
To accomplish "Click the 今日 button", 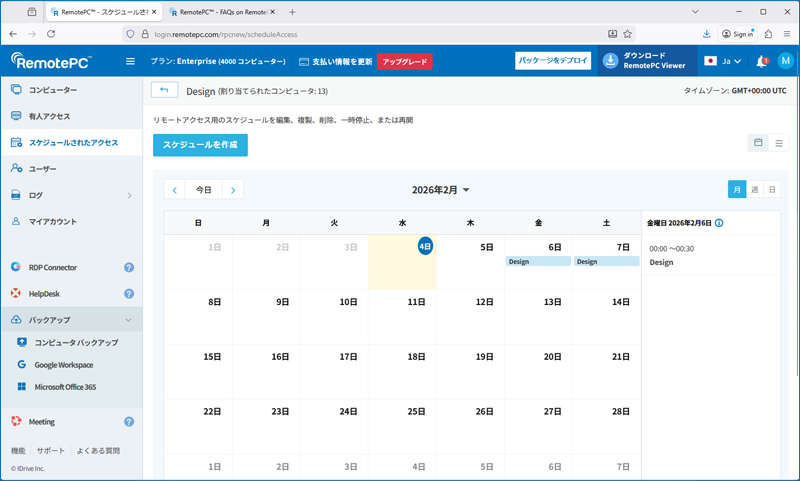I will 204,190.
